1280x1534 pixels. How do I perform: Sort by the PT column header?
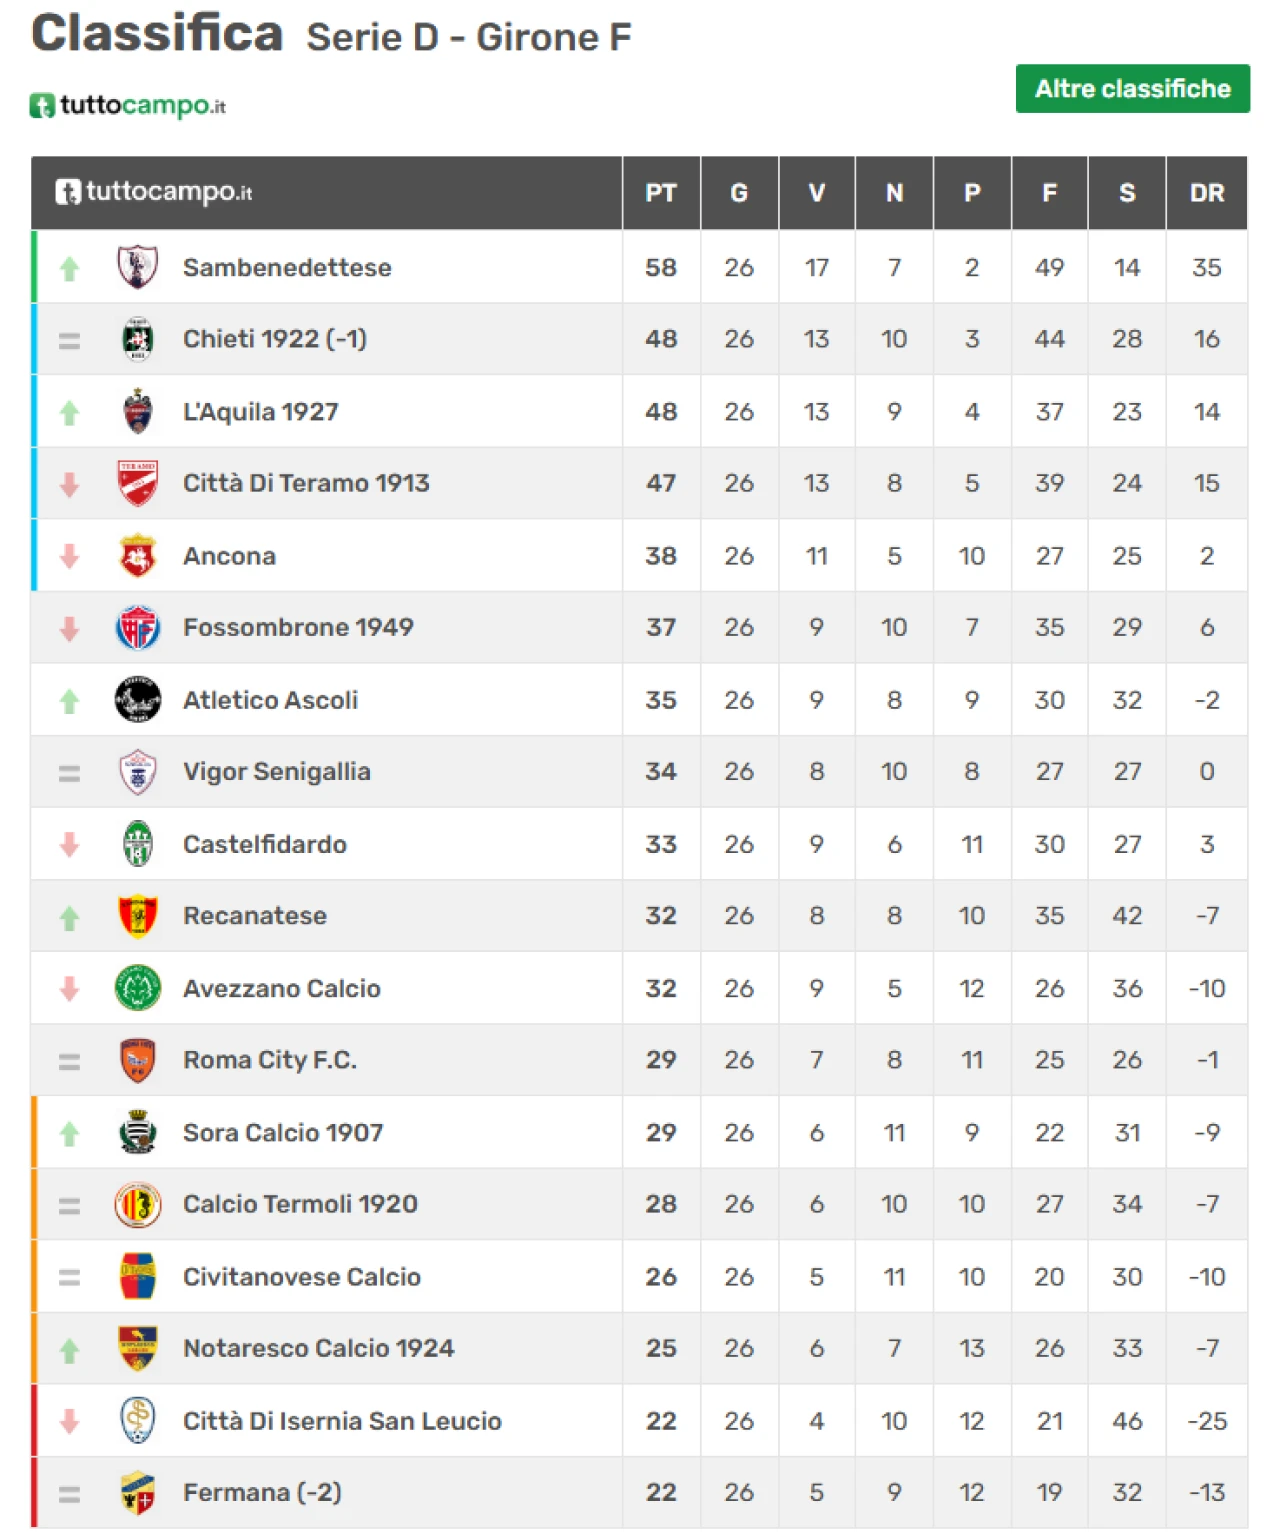pyautogui.click(x=661, y=193)
